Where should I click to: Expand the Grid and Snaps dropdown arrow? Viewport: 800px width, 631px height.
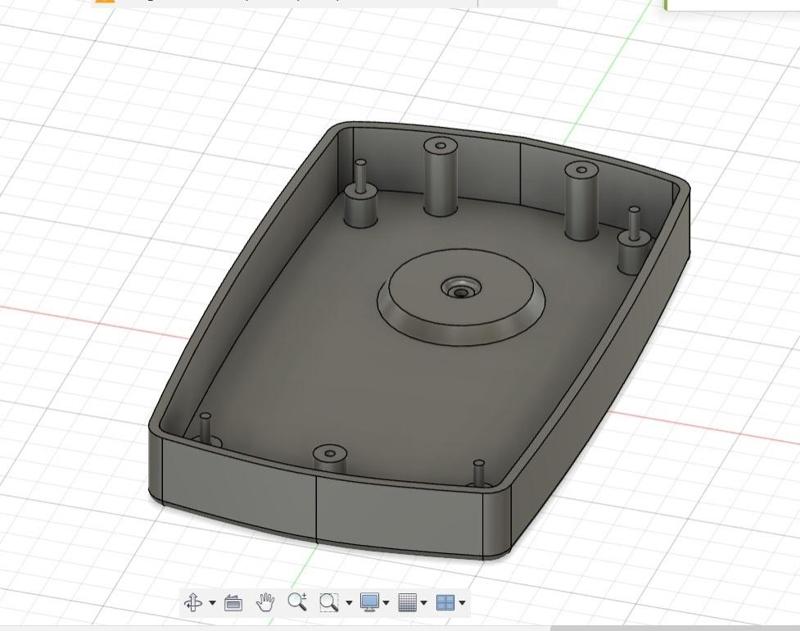click(x=424, y=603)
